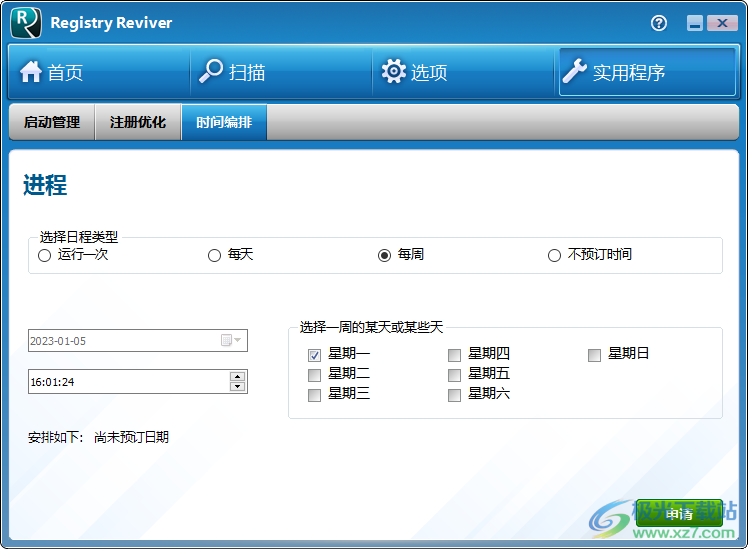Click the Registry Reviver logo icon
The image size is (748, 549).
pos(26,22)
